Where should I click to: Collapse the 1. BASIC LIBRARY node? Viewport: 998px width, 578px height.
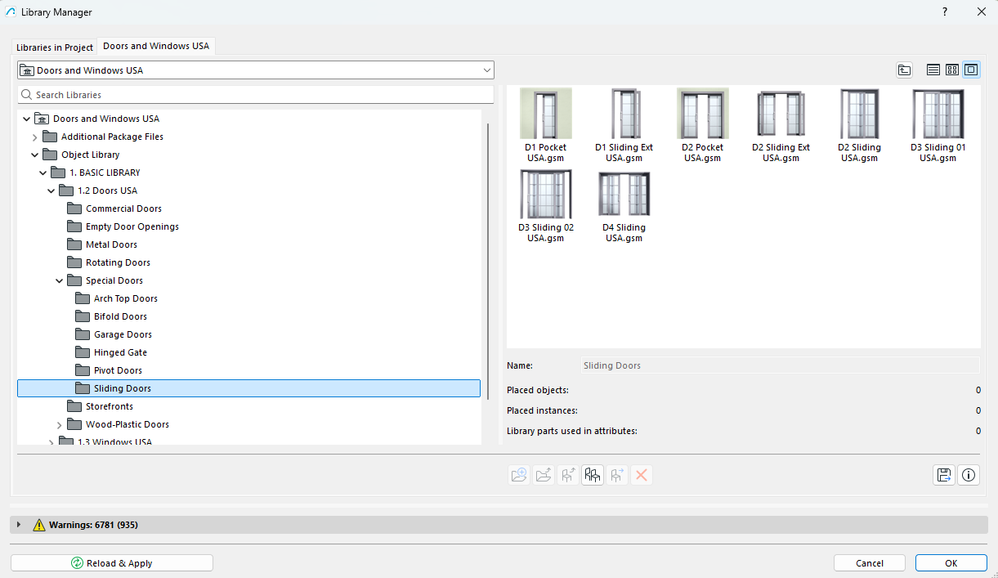click(x=43, y=173)
